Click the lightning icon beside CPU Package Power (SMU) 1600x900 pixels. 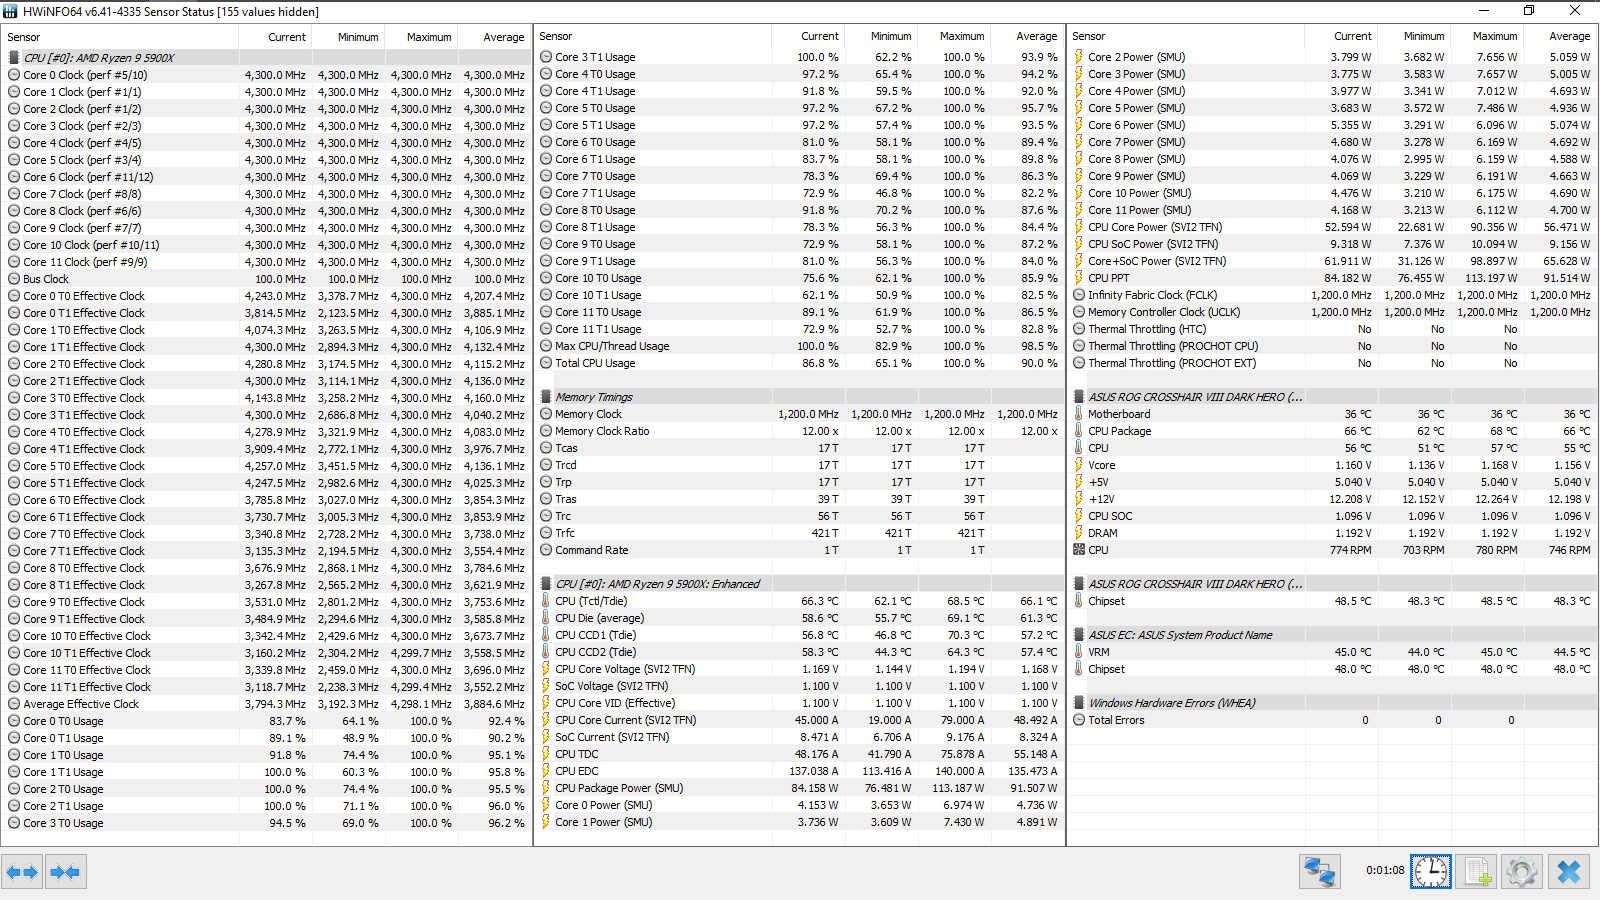pyautogui.click(x=546, y=788)
